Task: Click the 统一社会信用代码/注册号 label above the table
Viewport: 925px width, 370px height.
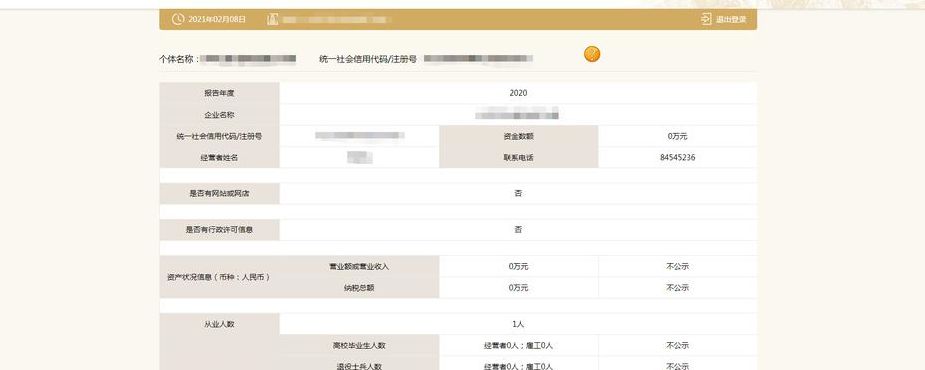Action: (x=368, y=59)
